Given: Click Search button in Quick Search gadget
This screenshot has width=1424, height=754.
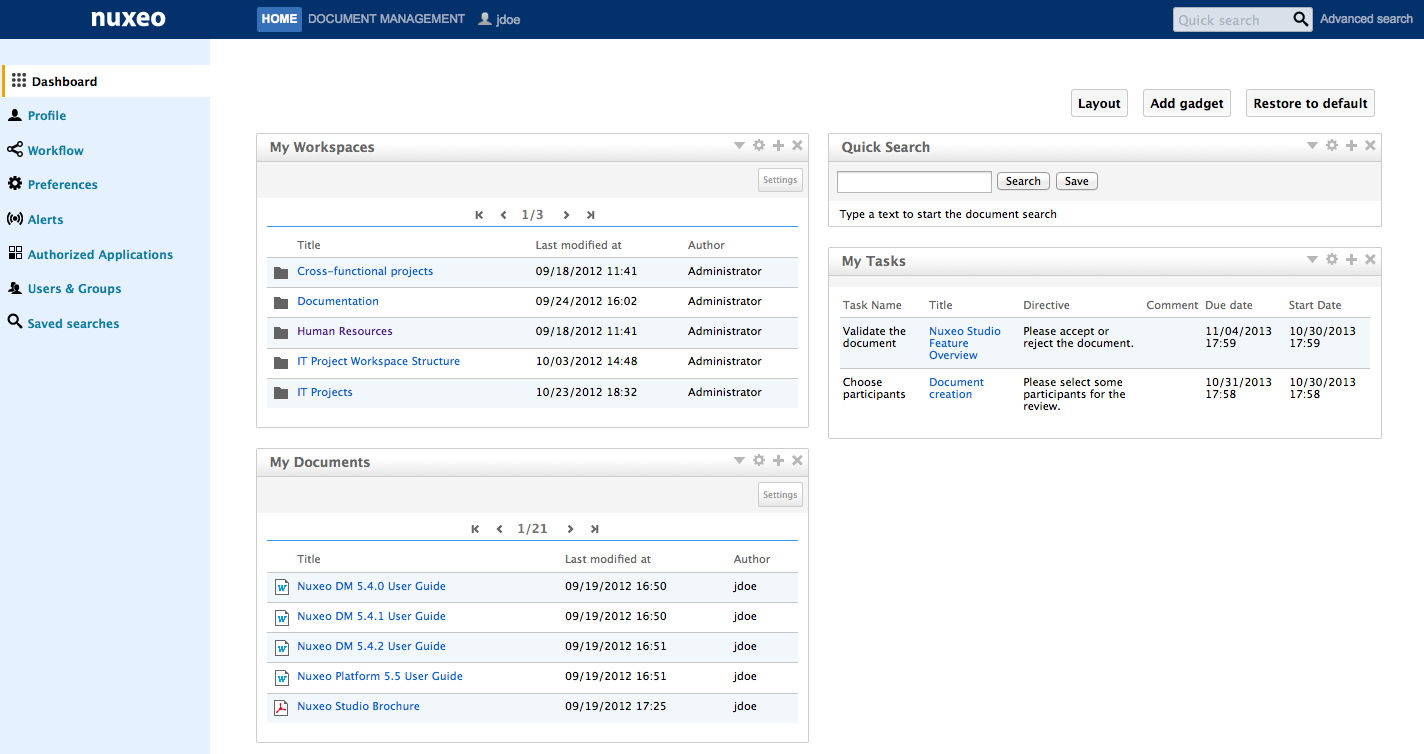Looking at the screenshot, I should 1023,181.
